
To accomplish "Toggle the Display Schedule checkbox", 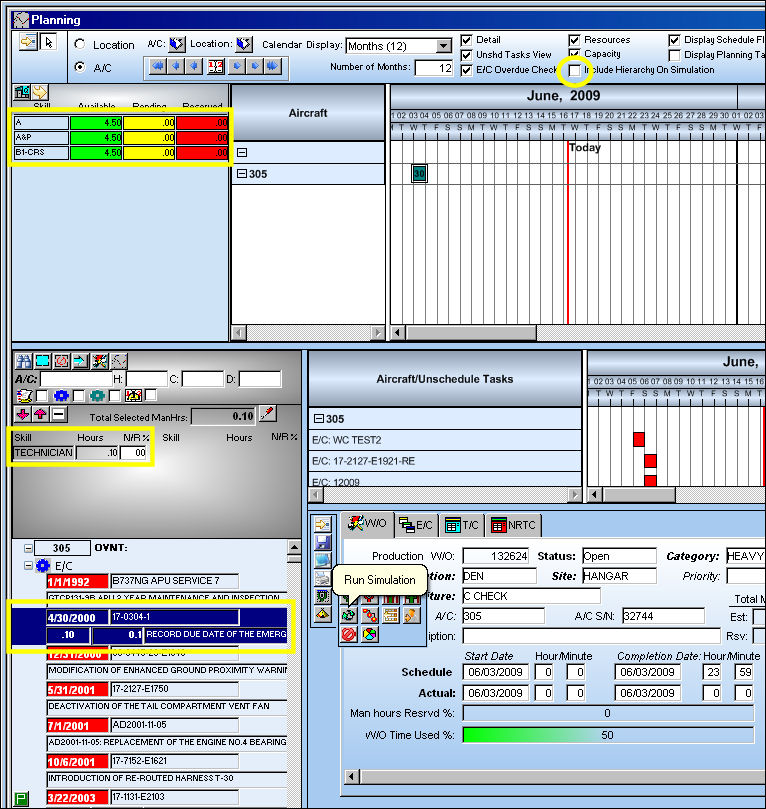I will [x=674, y=40].
